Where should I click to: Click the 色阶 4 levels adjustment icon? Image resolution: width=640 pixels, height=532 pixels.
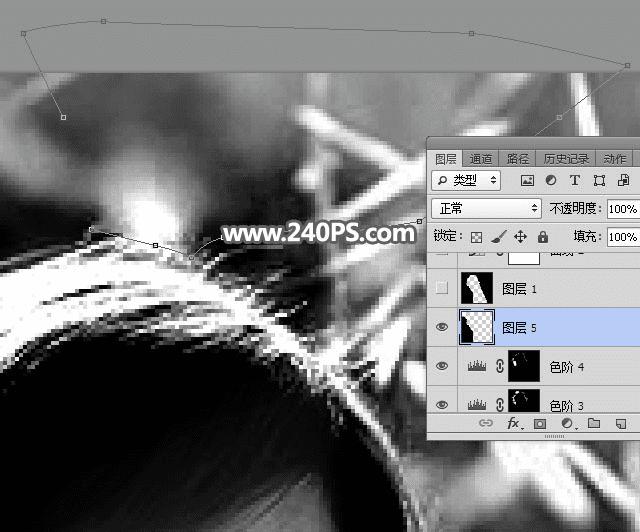477,366
